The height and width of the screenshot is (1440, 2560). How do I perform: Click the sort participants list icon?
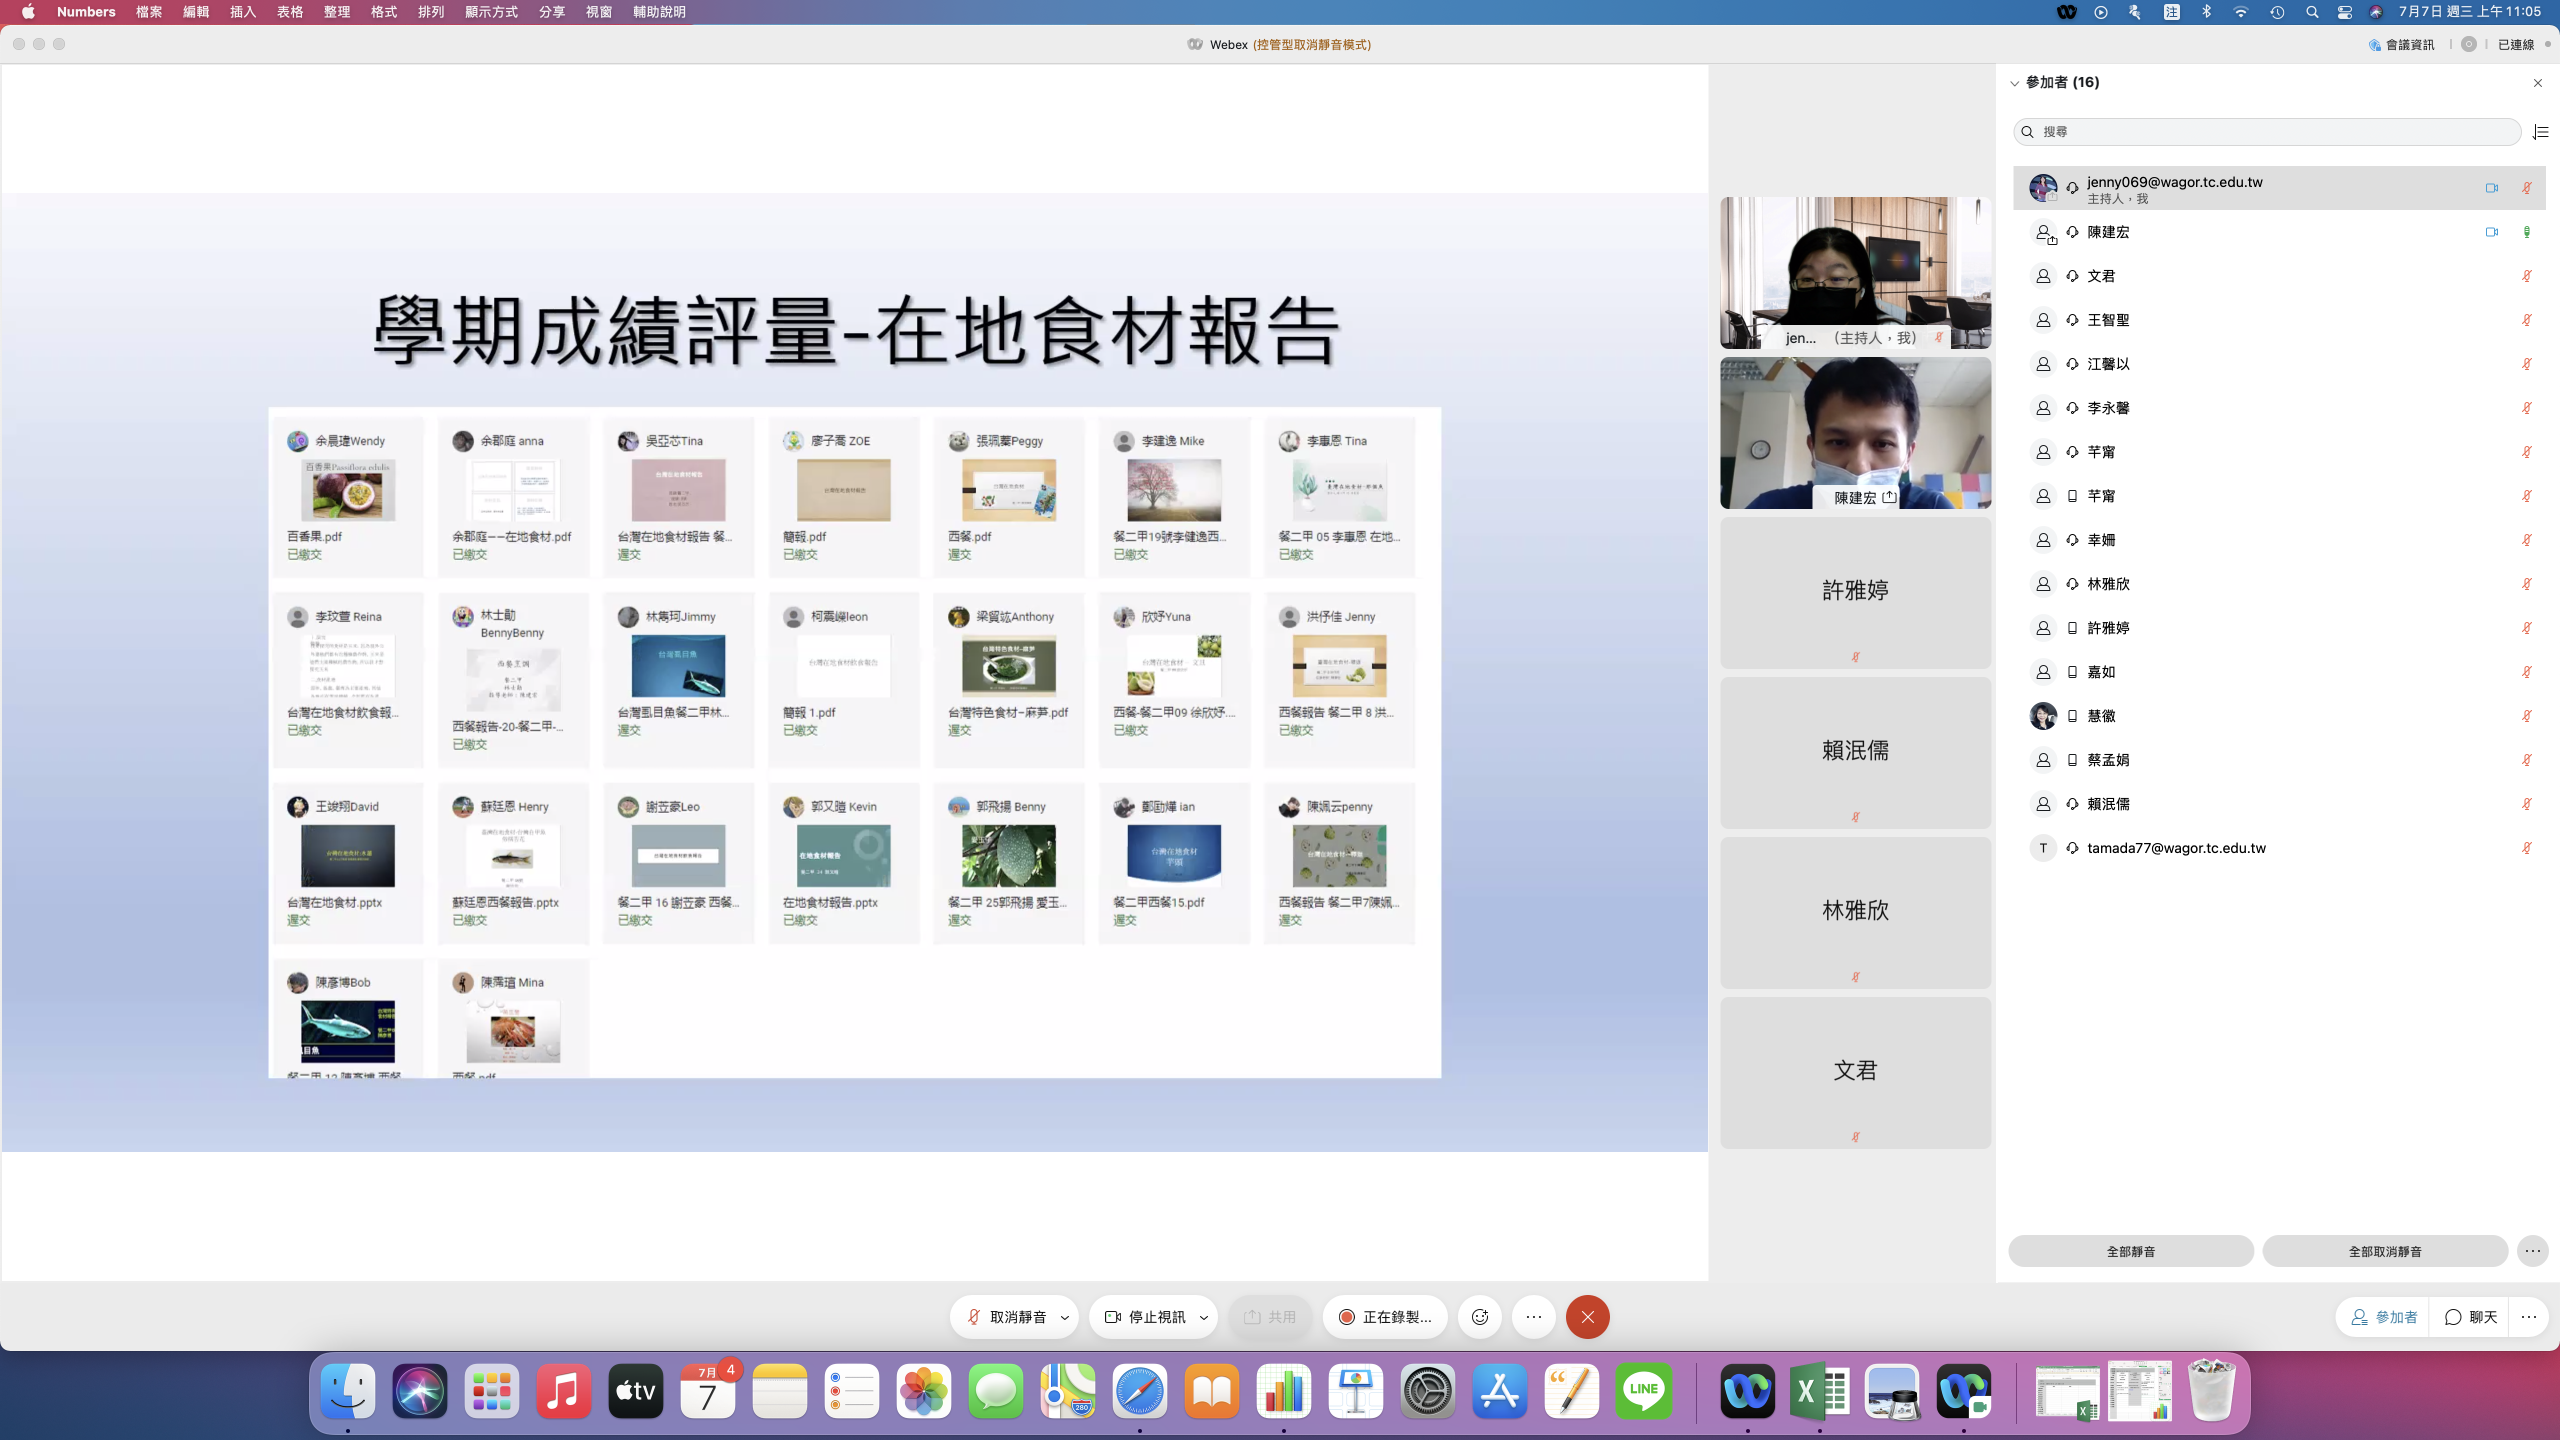point(2540,132)
